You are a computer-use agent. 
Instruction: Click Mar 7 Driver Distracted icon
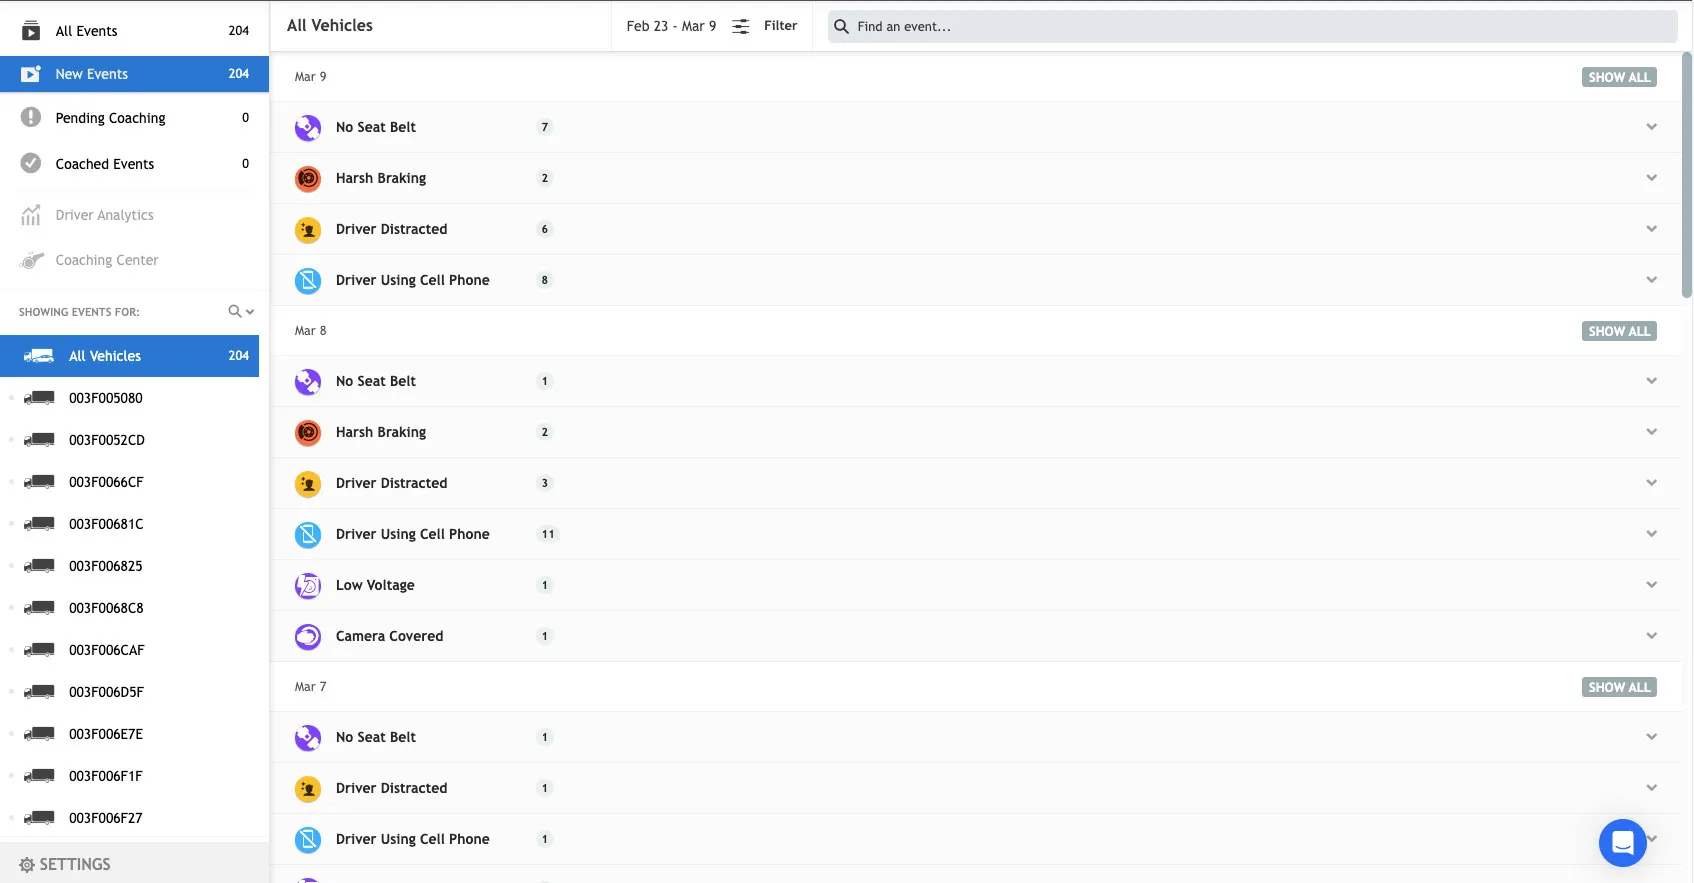pos(308,789)
